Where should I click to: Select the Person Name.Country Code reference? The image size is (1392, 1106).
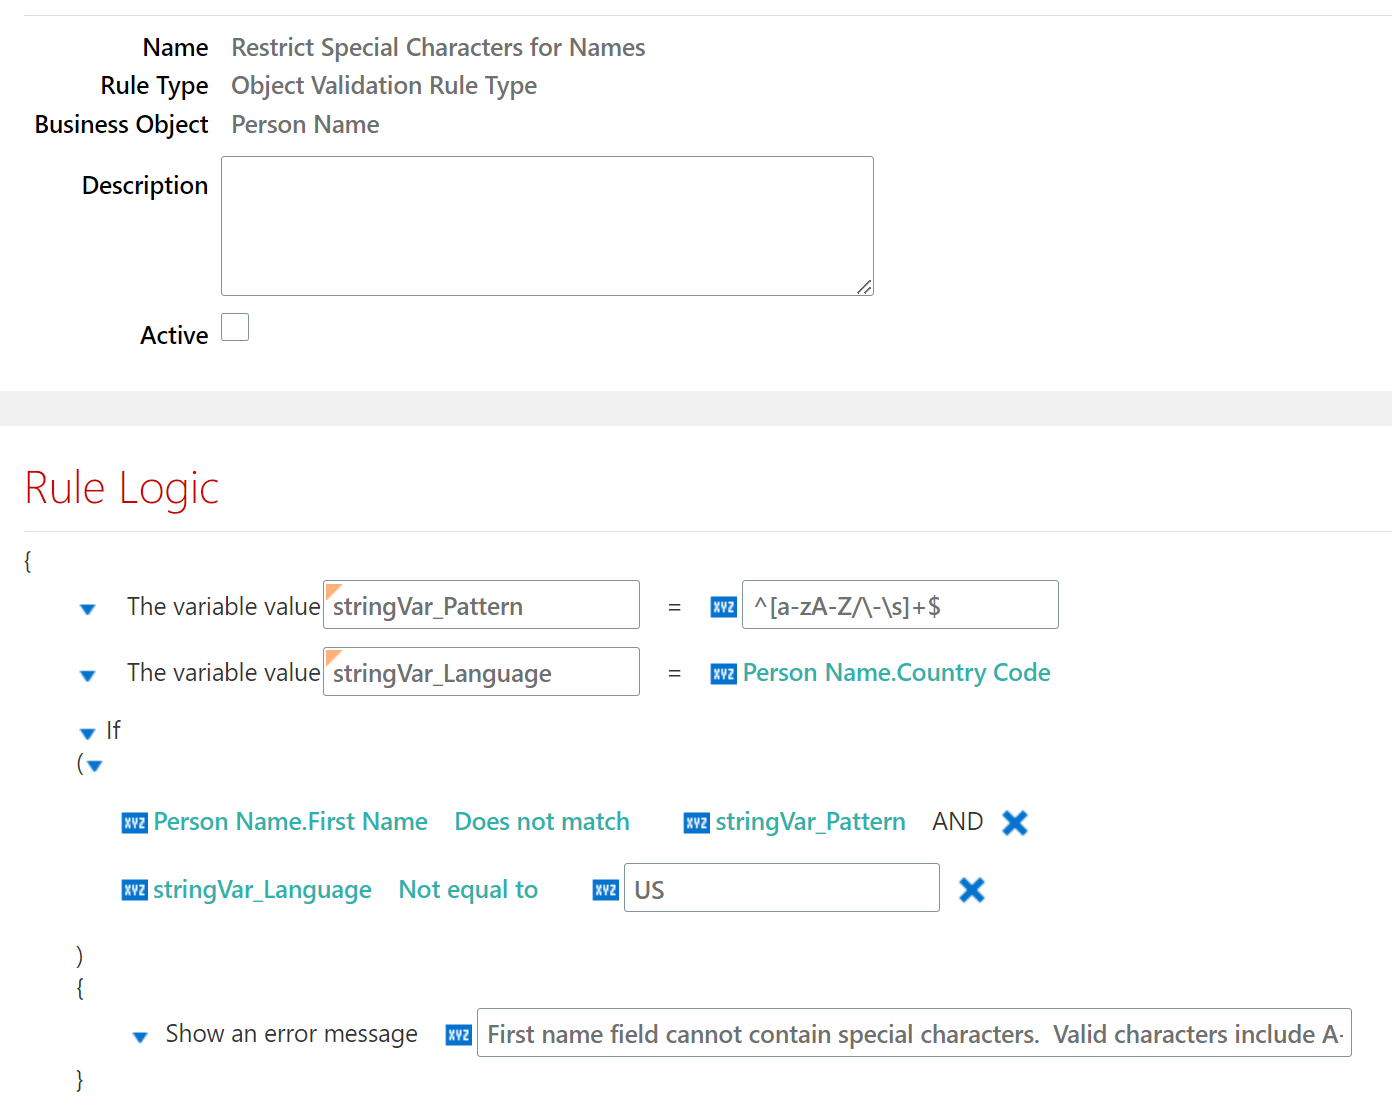coord(896,673)
